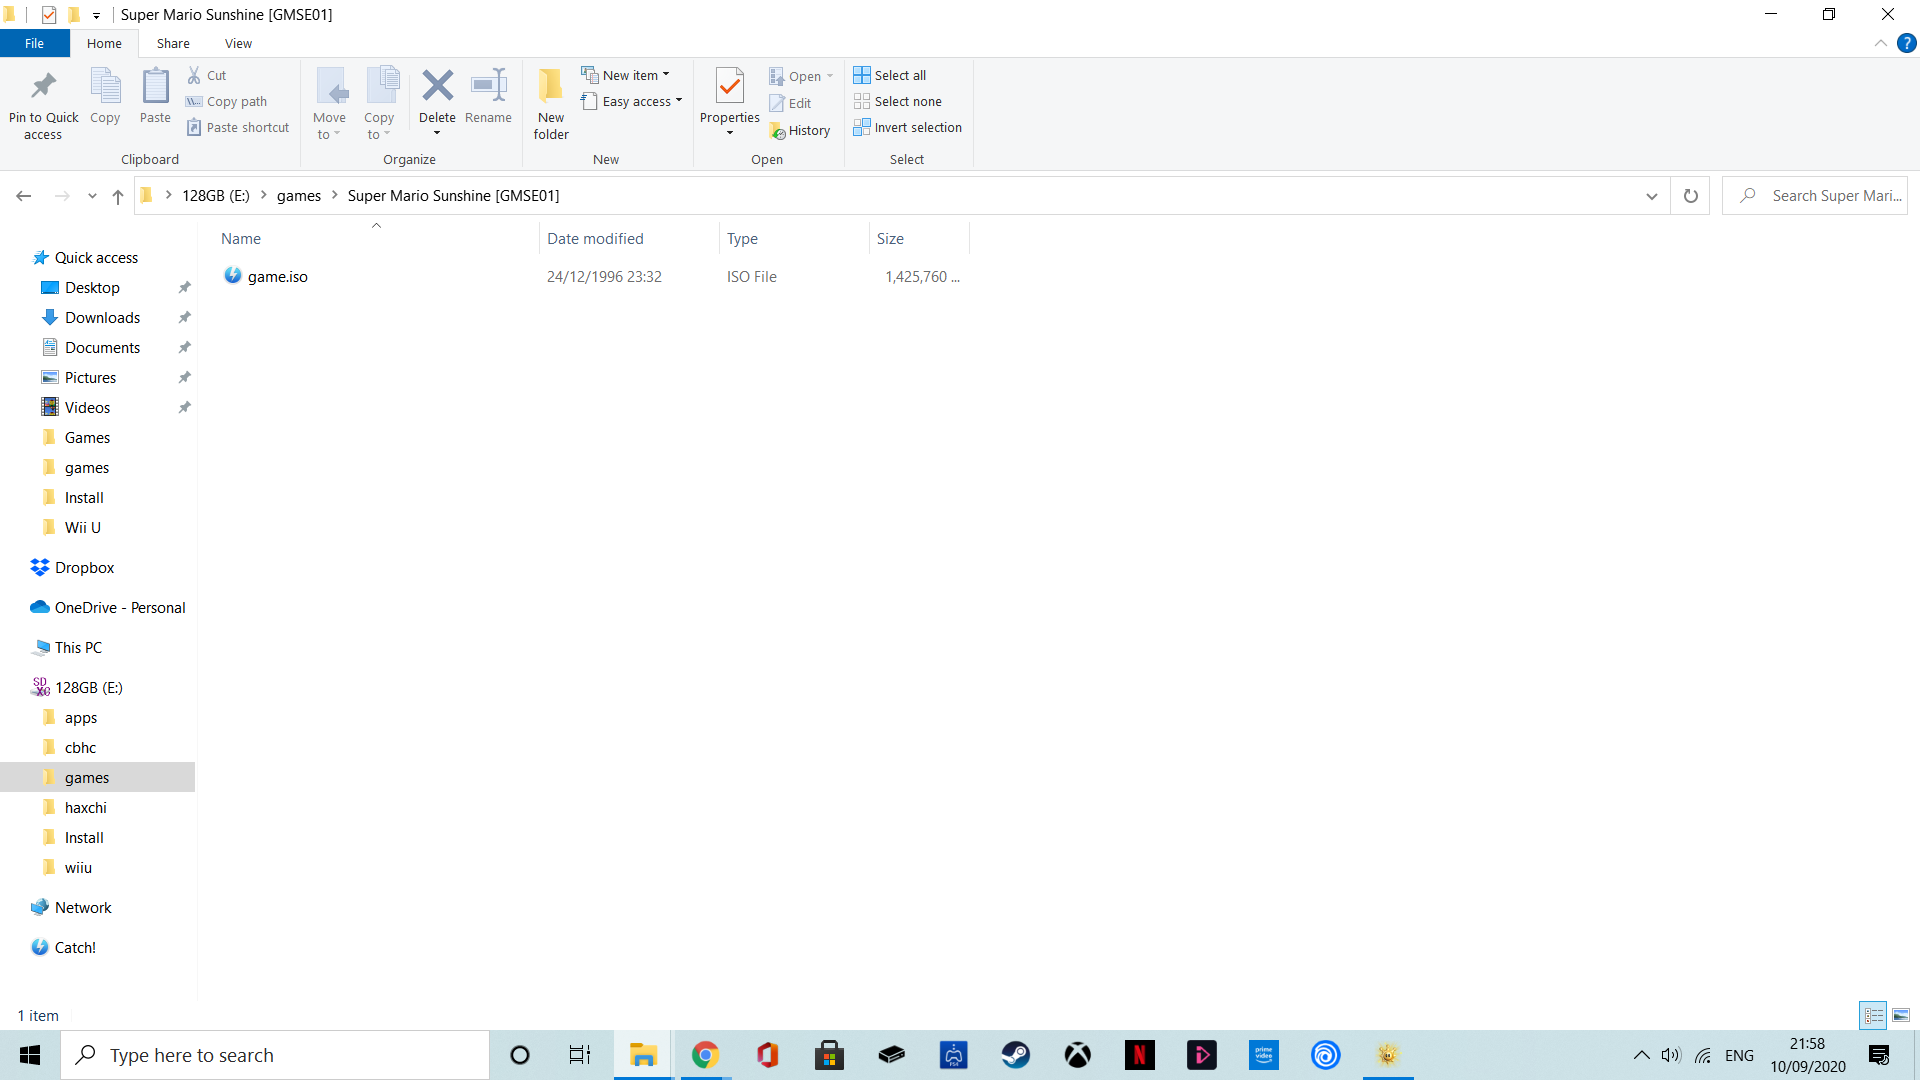Open Microsoft Store from taskbar
The image size is (1920, 1080).
click(829, 1055)
